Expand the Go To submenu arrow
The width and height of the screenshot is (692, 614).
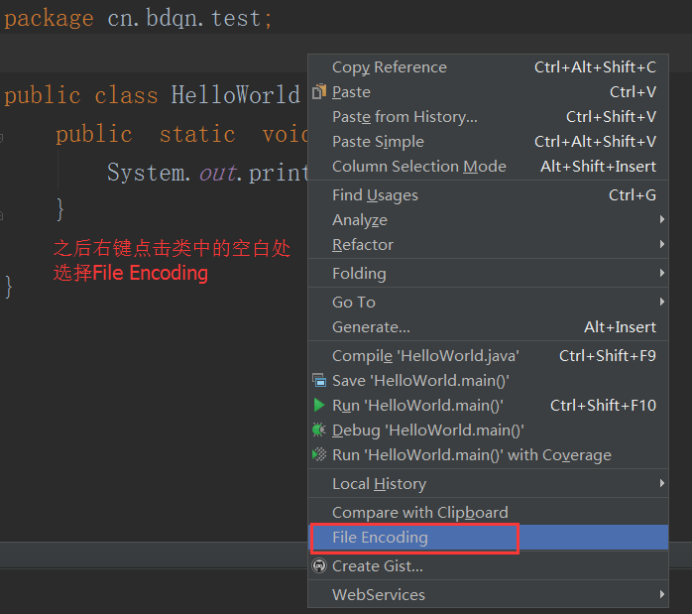click(x=662, y=302)
